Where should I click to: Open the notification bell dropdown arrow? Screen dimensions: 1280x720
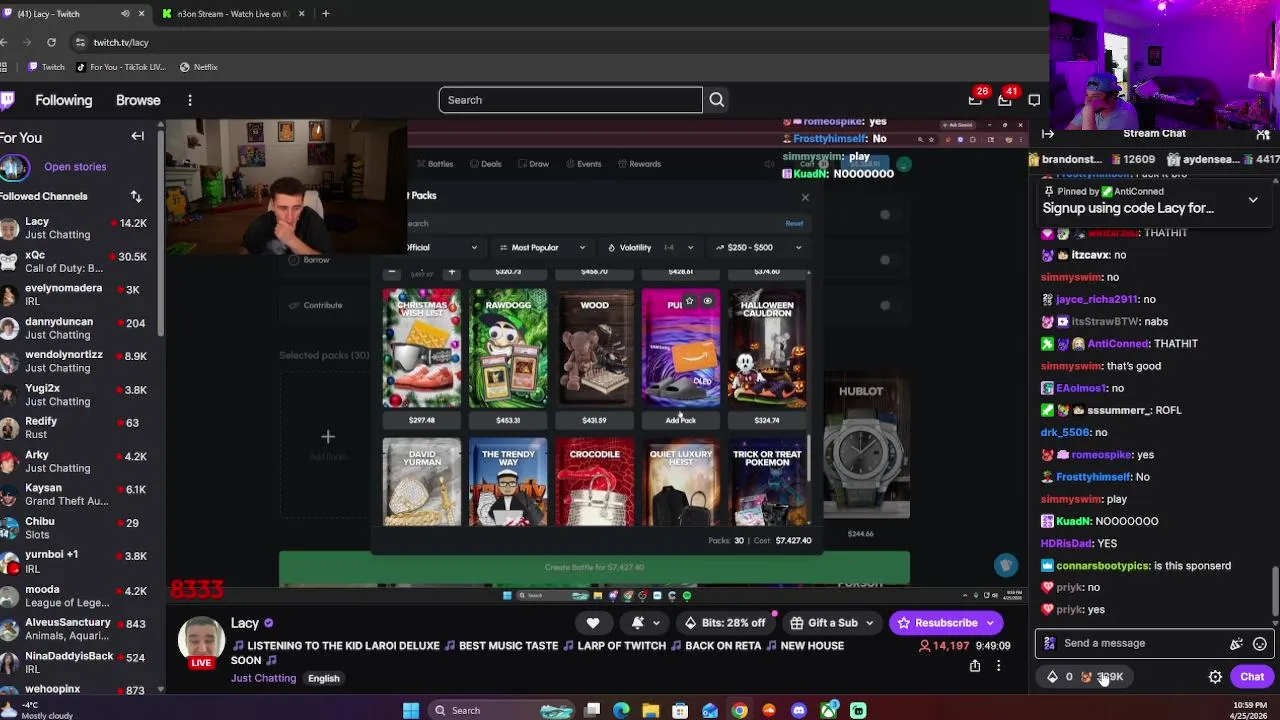click(x=656, y=623)
